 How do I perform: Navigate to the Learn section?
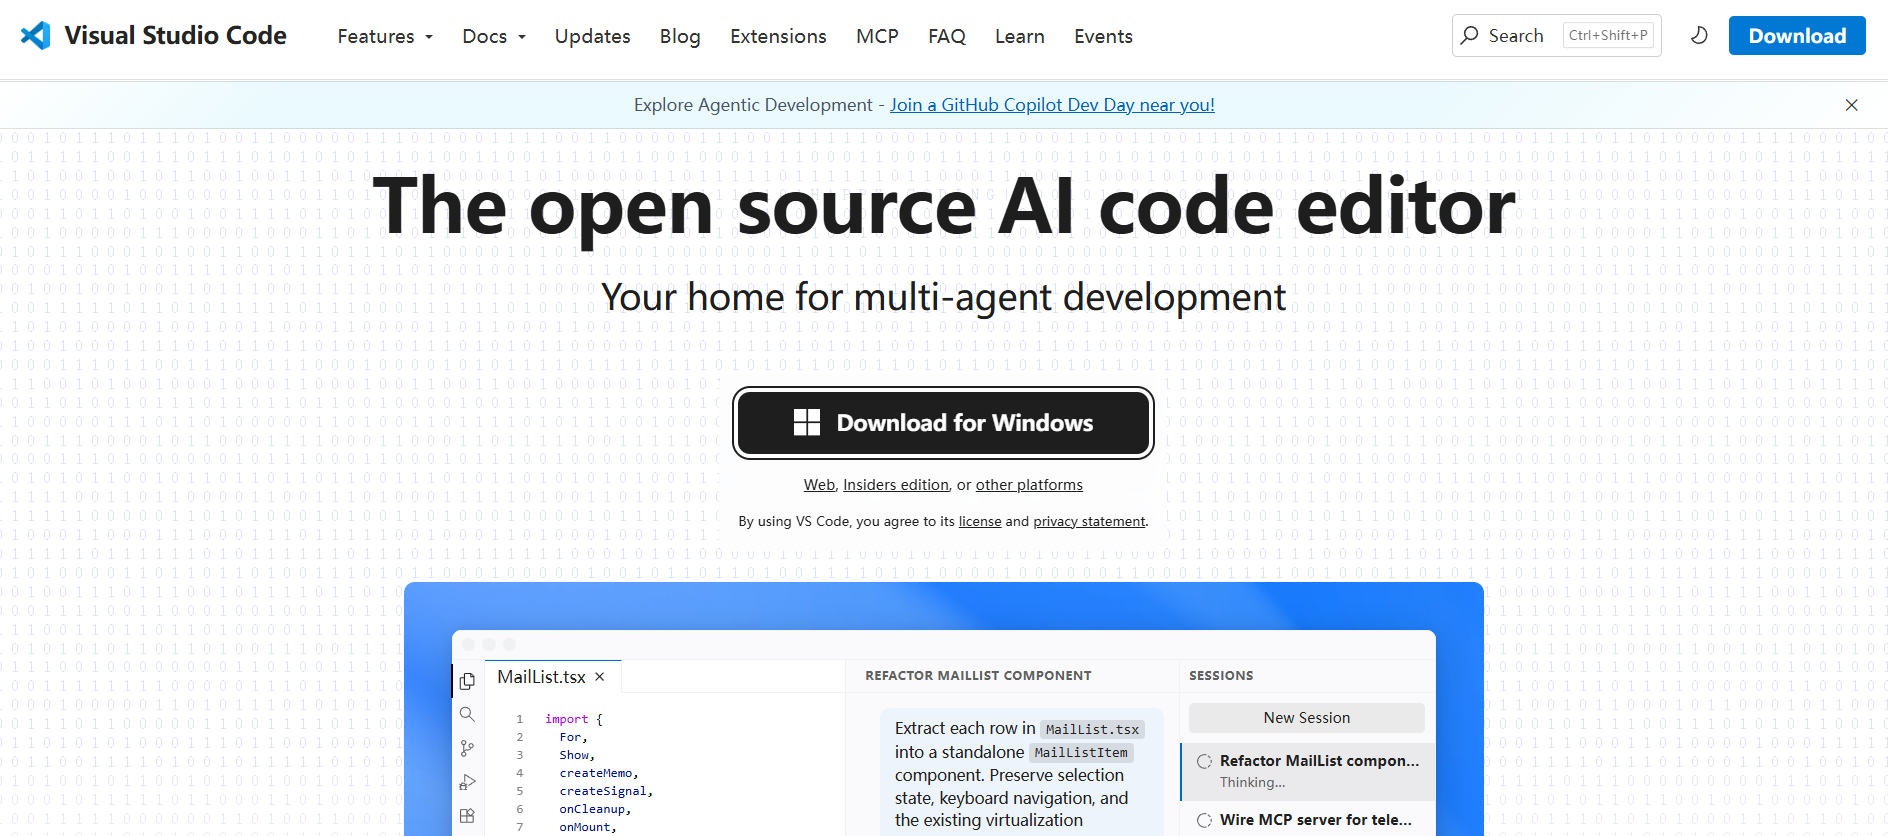point(1020,36)
